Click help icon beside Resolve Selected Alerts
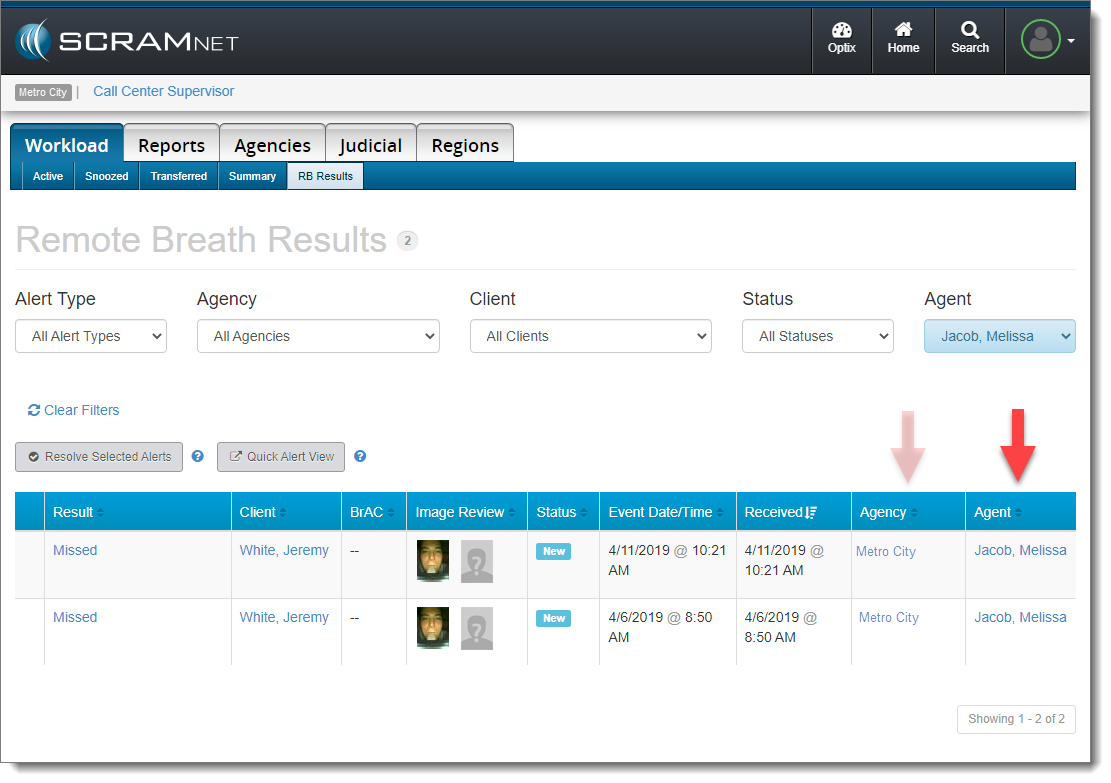The image size is (1111, 783). pyautogui.click(x=198, y=456)
